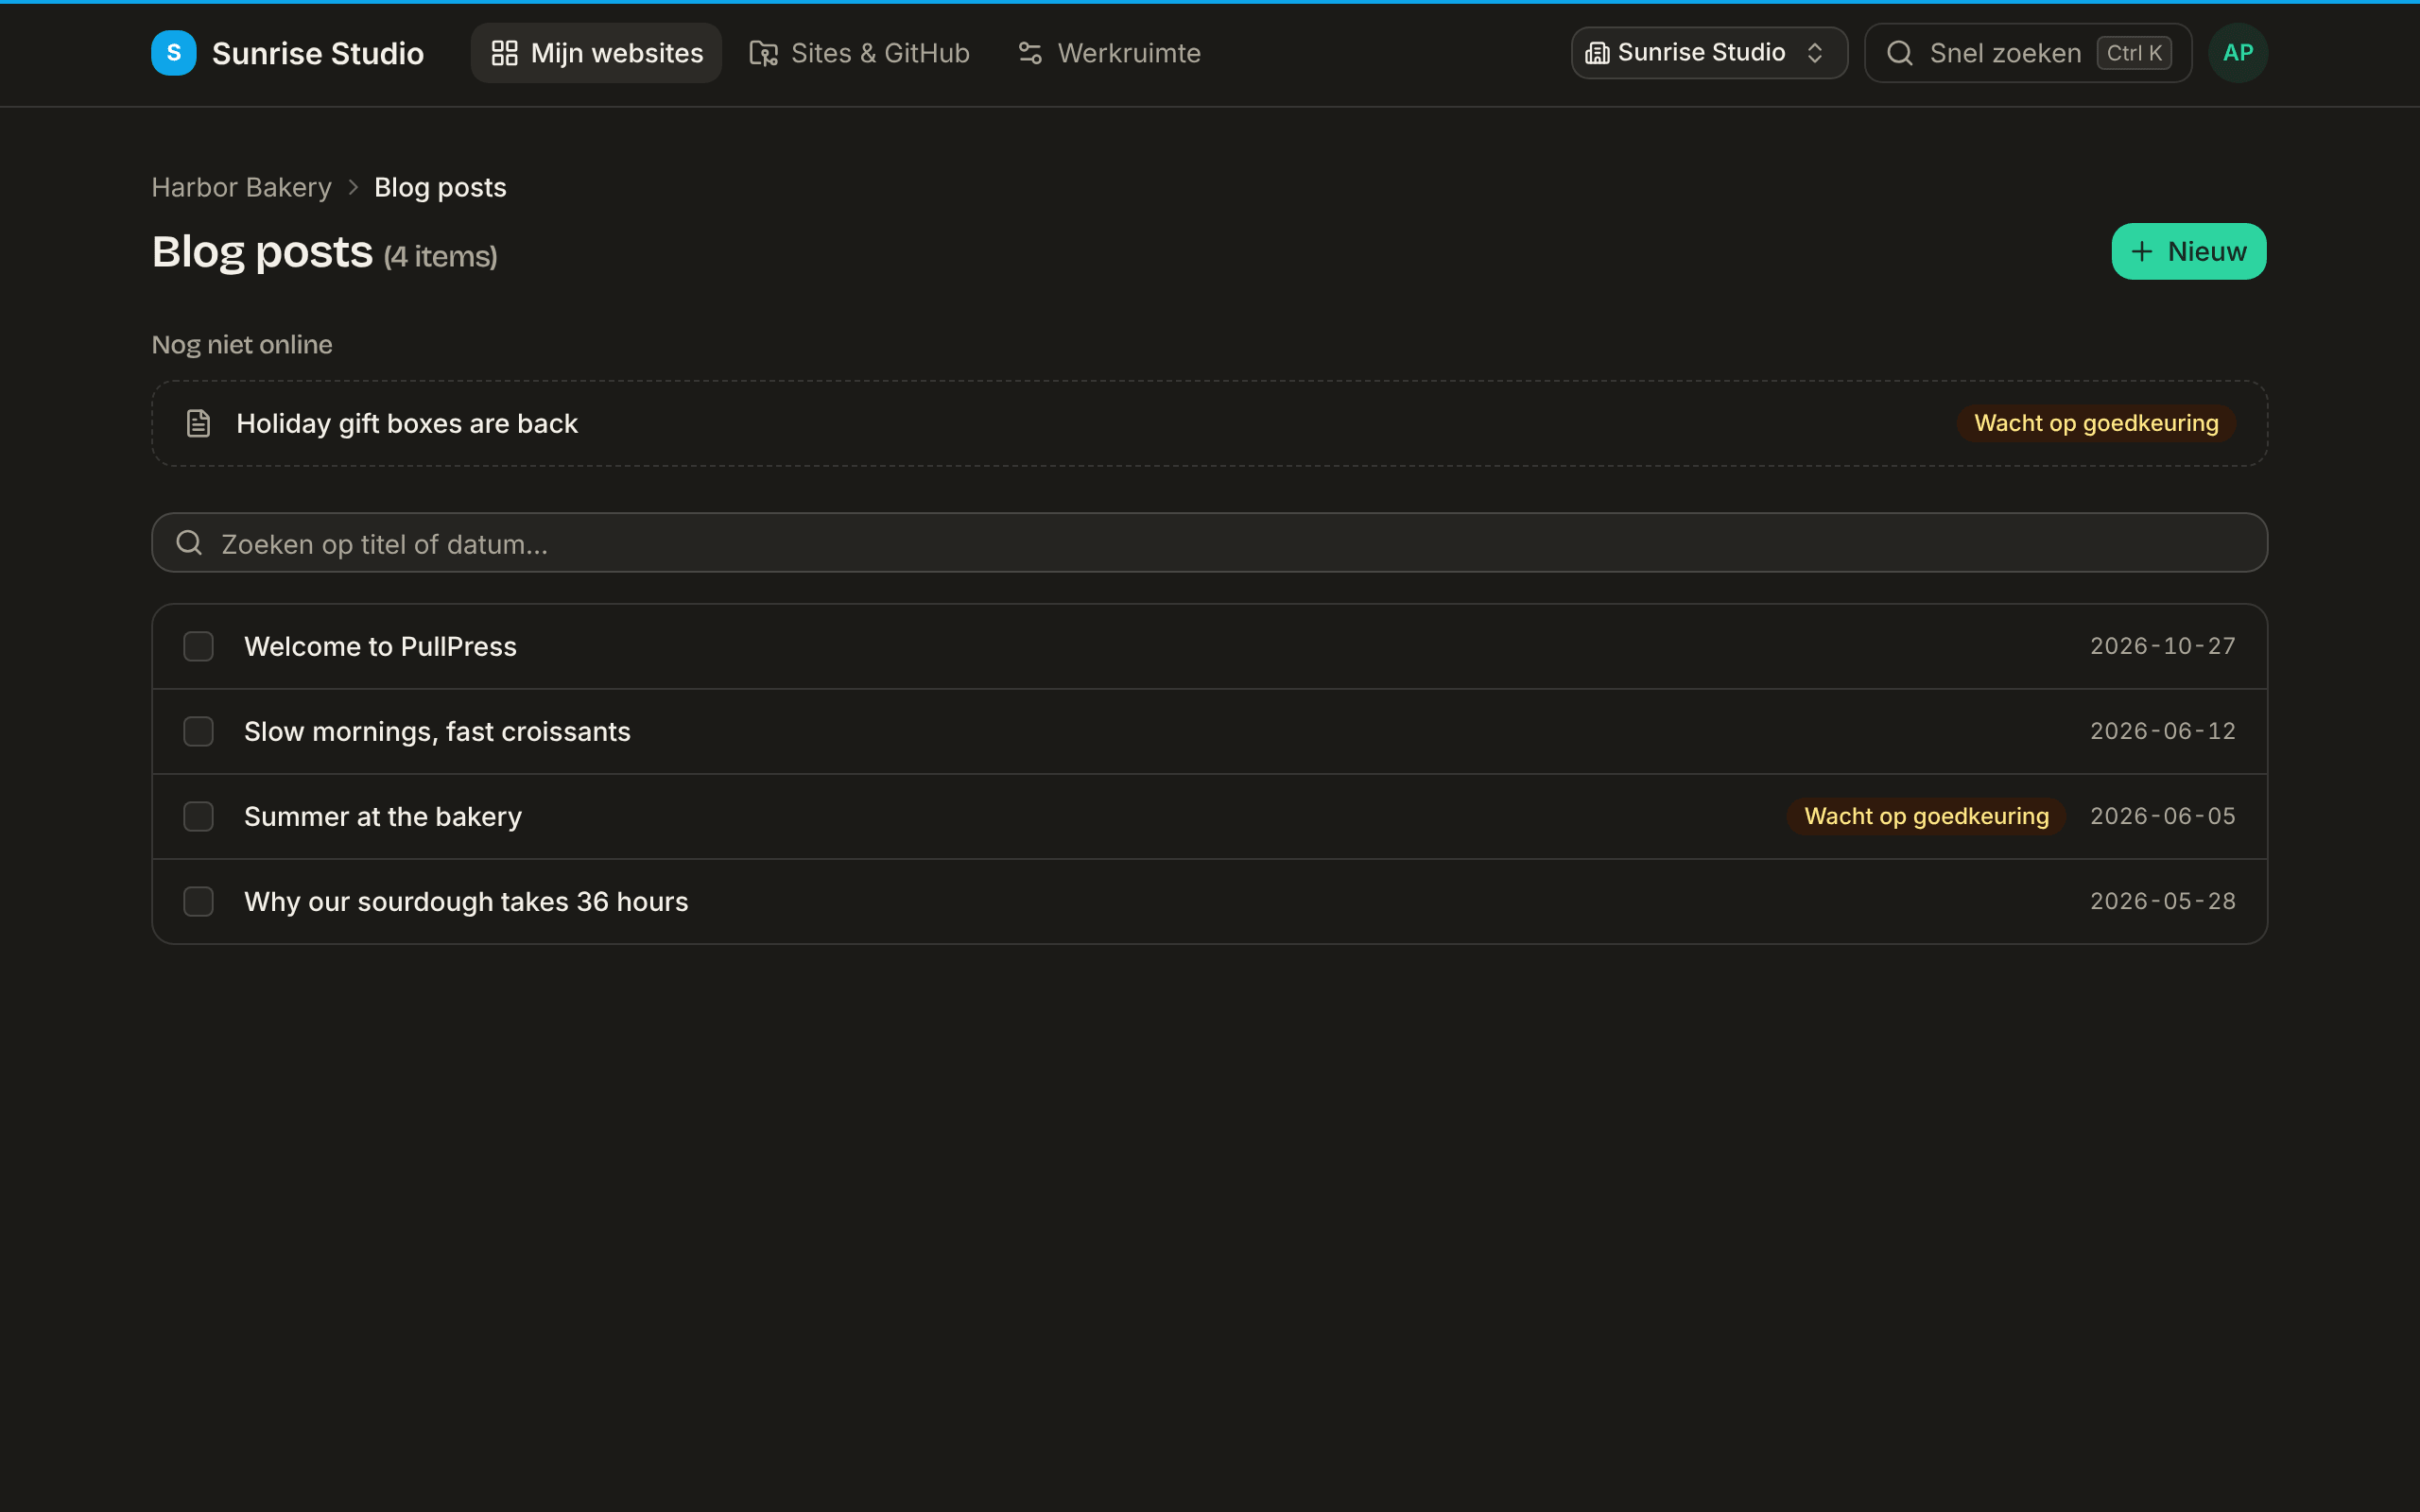2420x1512 pixels.
Task: Click Wacht op goedkeuring badge on Summer row
Action: 1926,816
